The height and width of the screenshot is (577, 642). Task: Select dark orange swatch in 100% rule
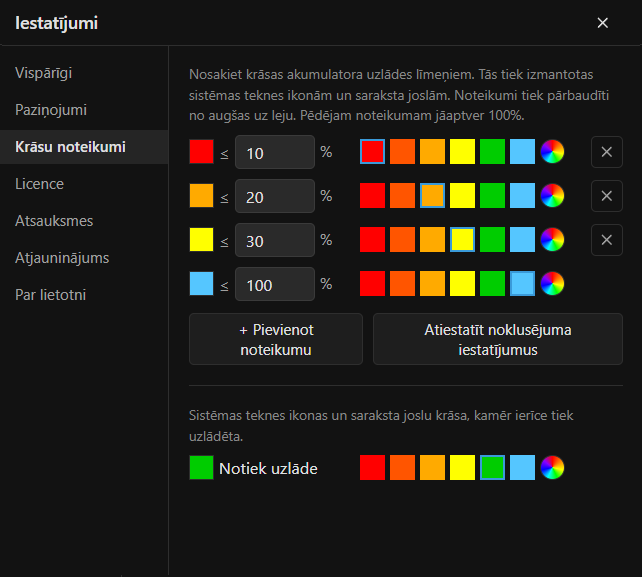pos(402,283)
